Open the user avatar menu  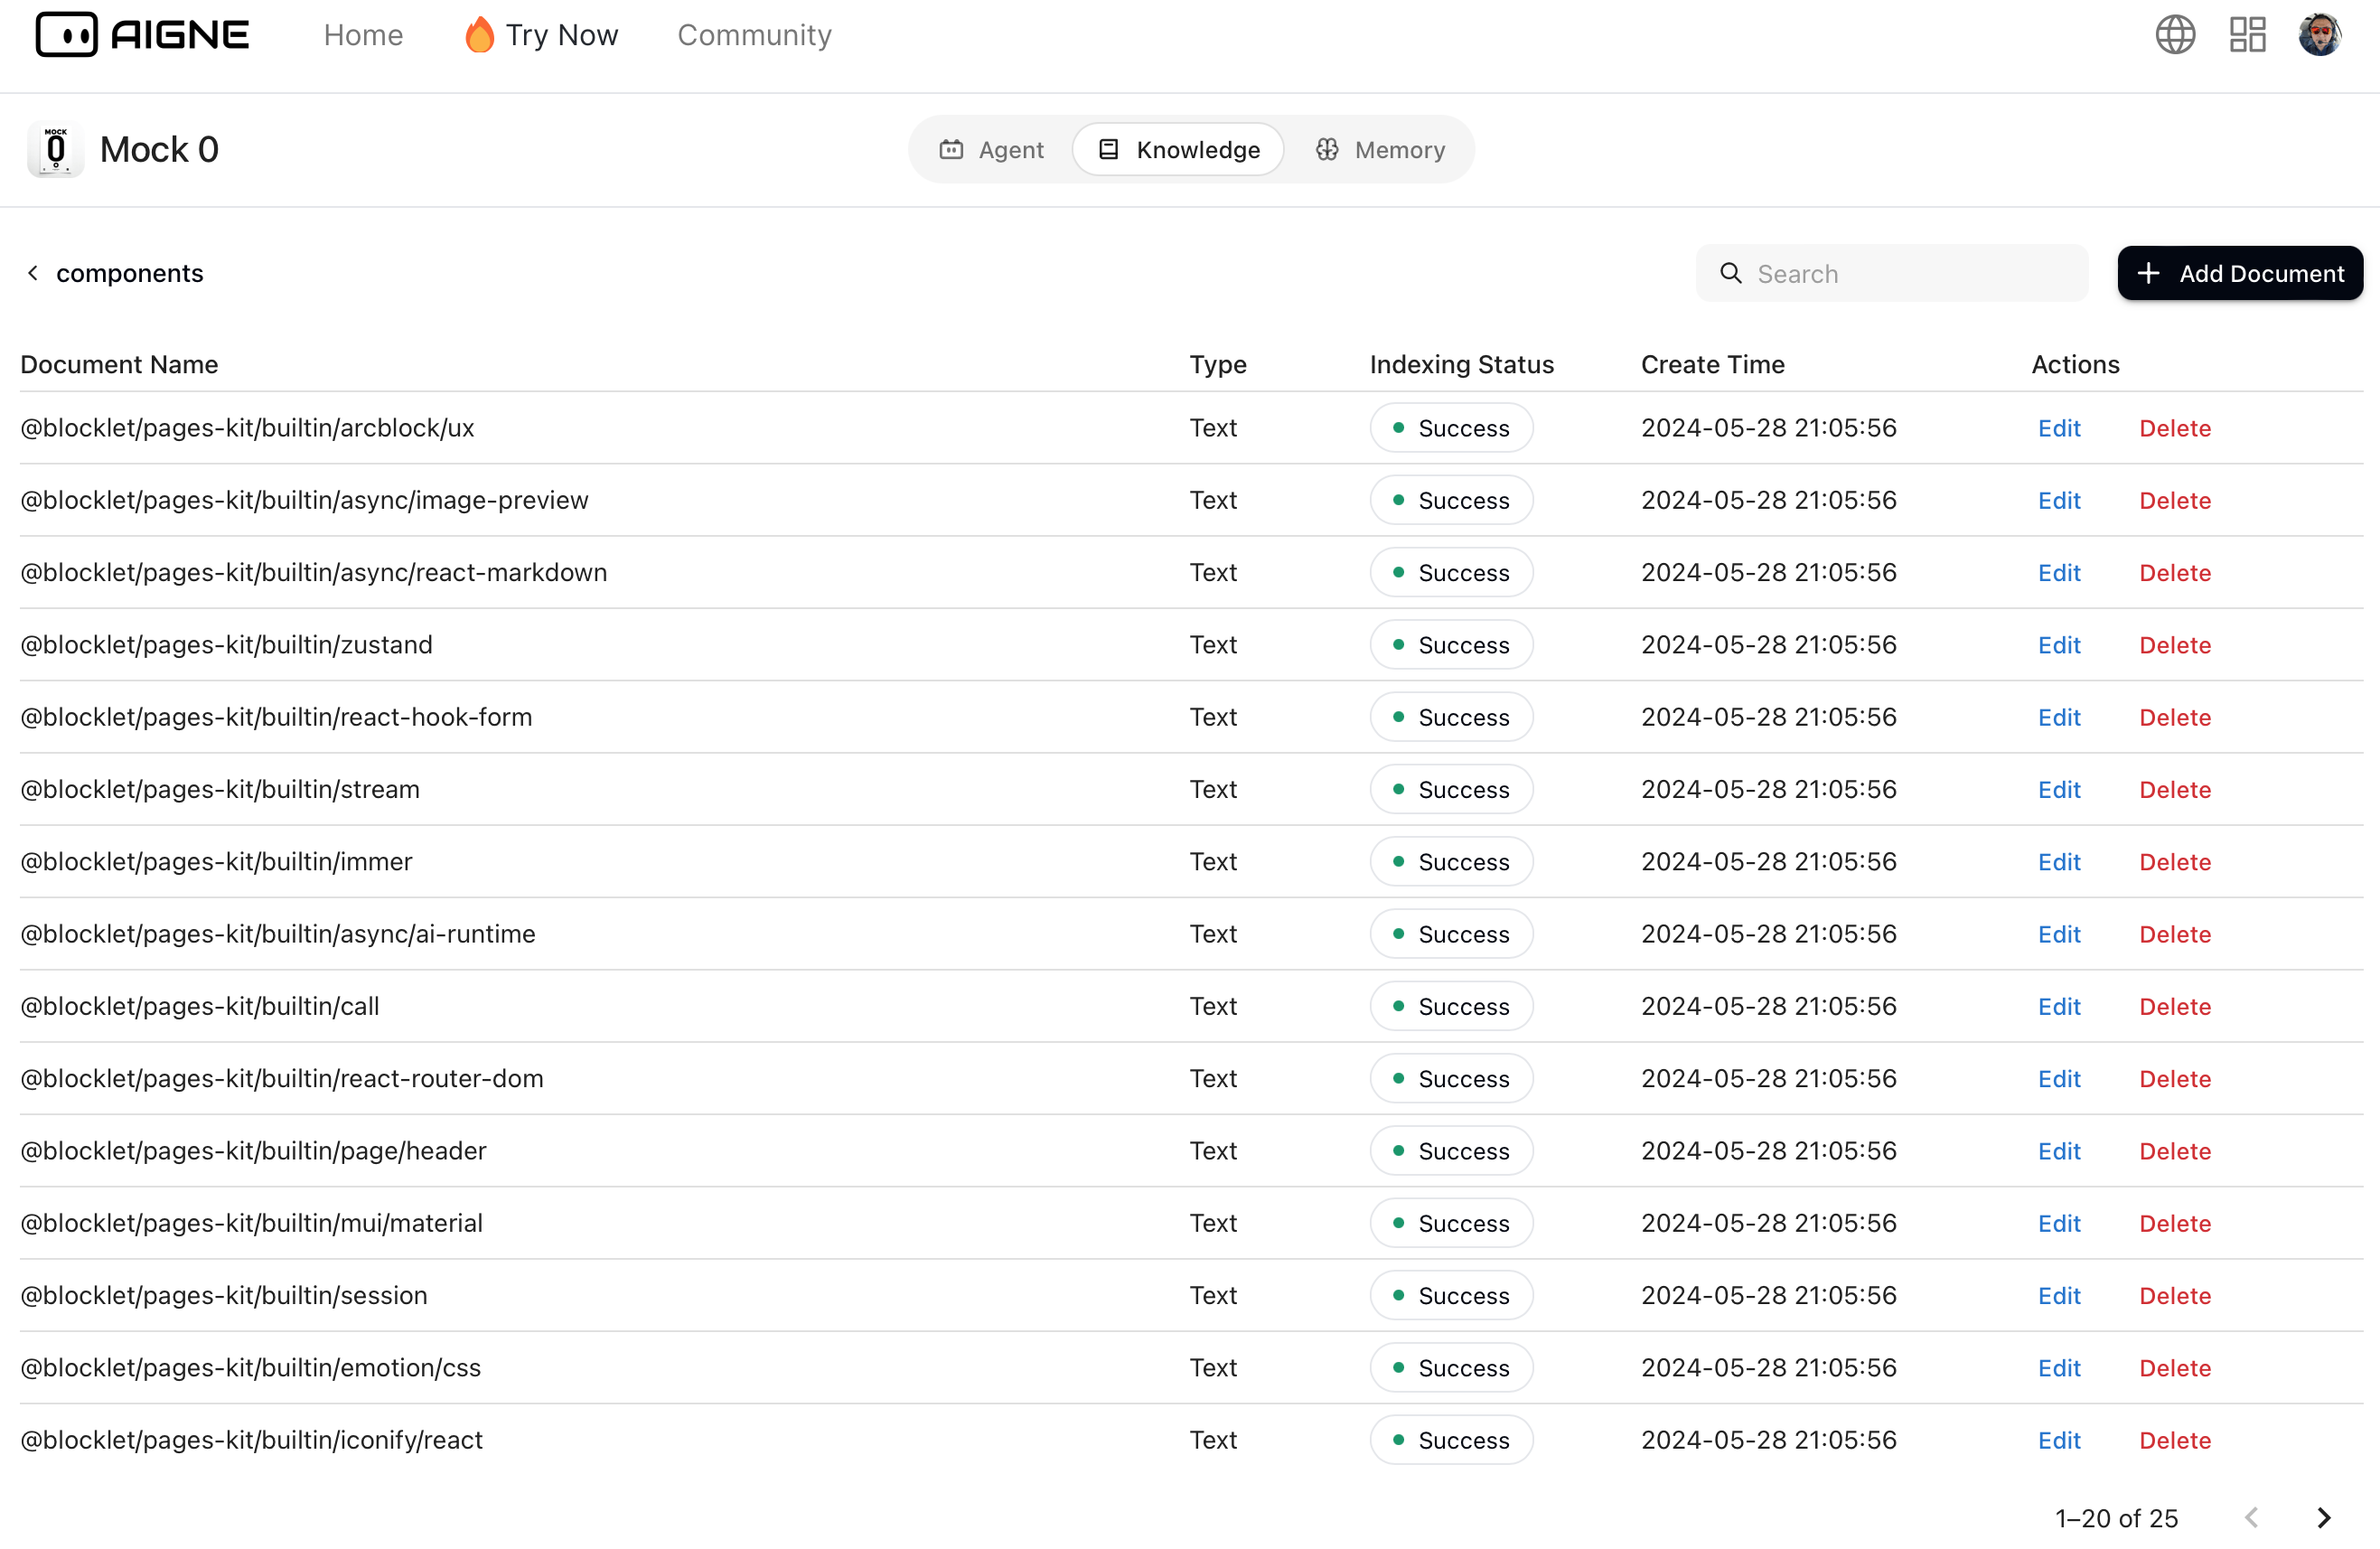click(2319, 35)
